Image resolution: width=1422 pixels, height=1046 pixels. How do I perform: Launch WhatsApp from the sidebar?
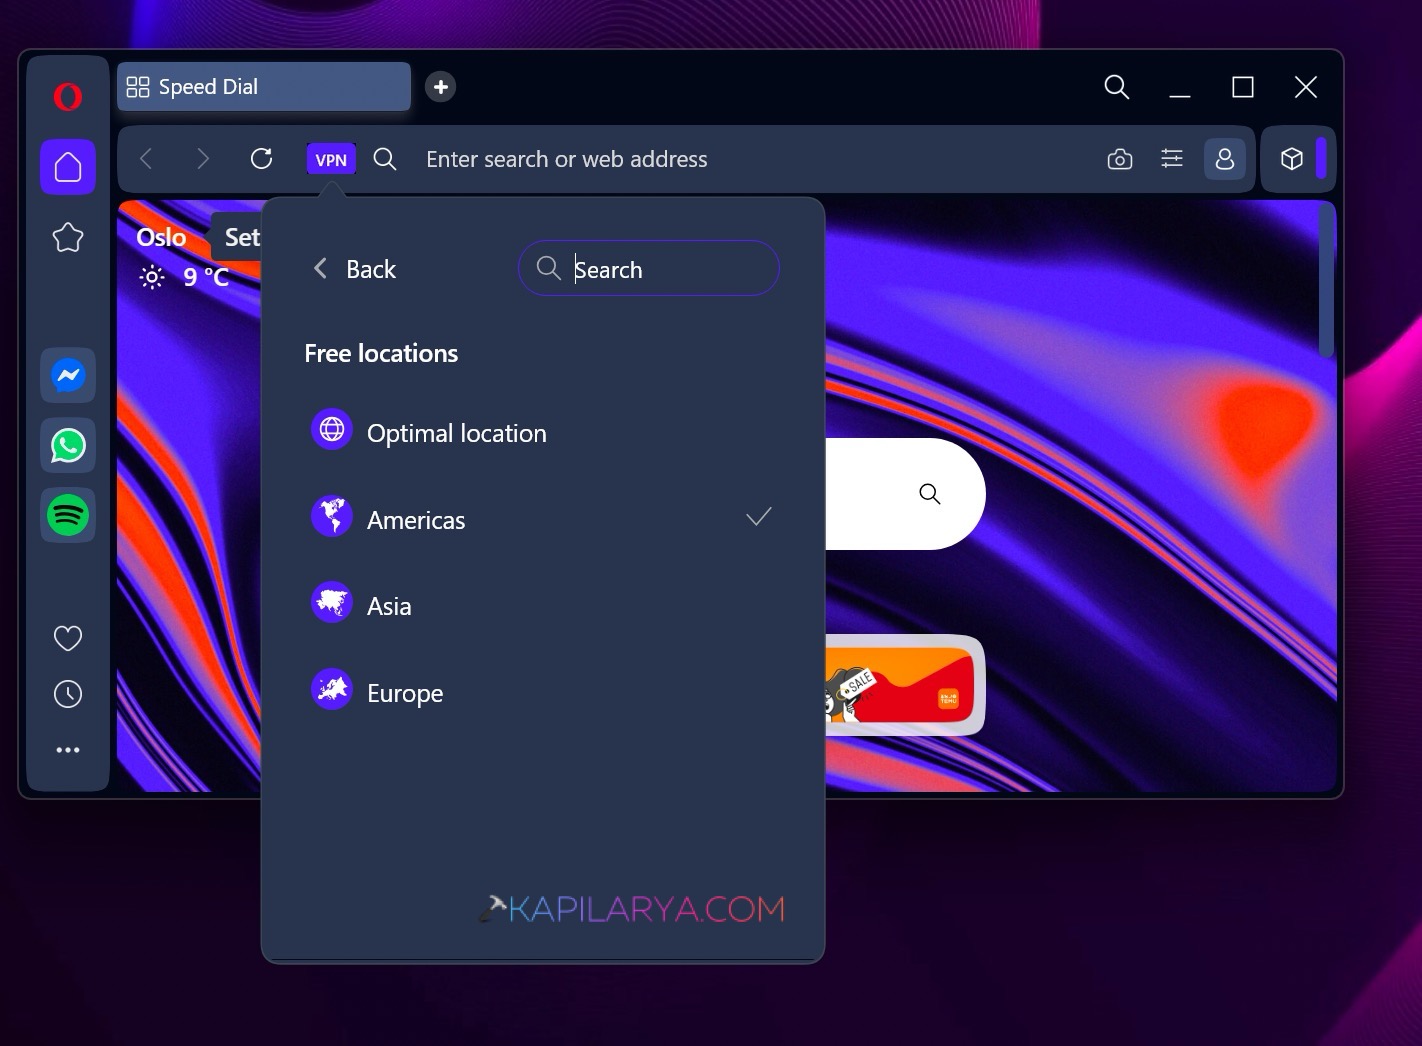pos(68,445)
